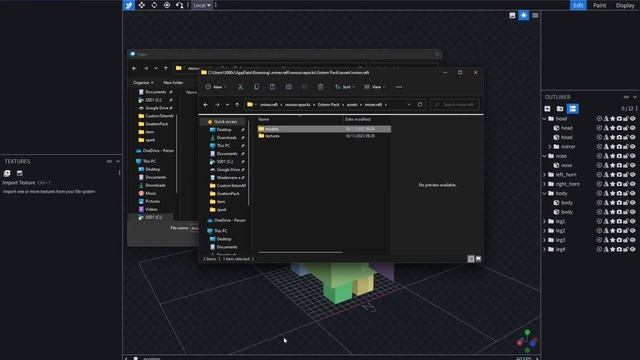This screenshot has width=640, height=360.
Task: Expand the left_horn group
Action: 544,175
